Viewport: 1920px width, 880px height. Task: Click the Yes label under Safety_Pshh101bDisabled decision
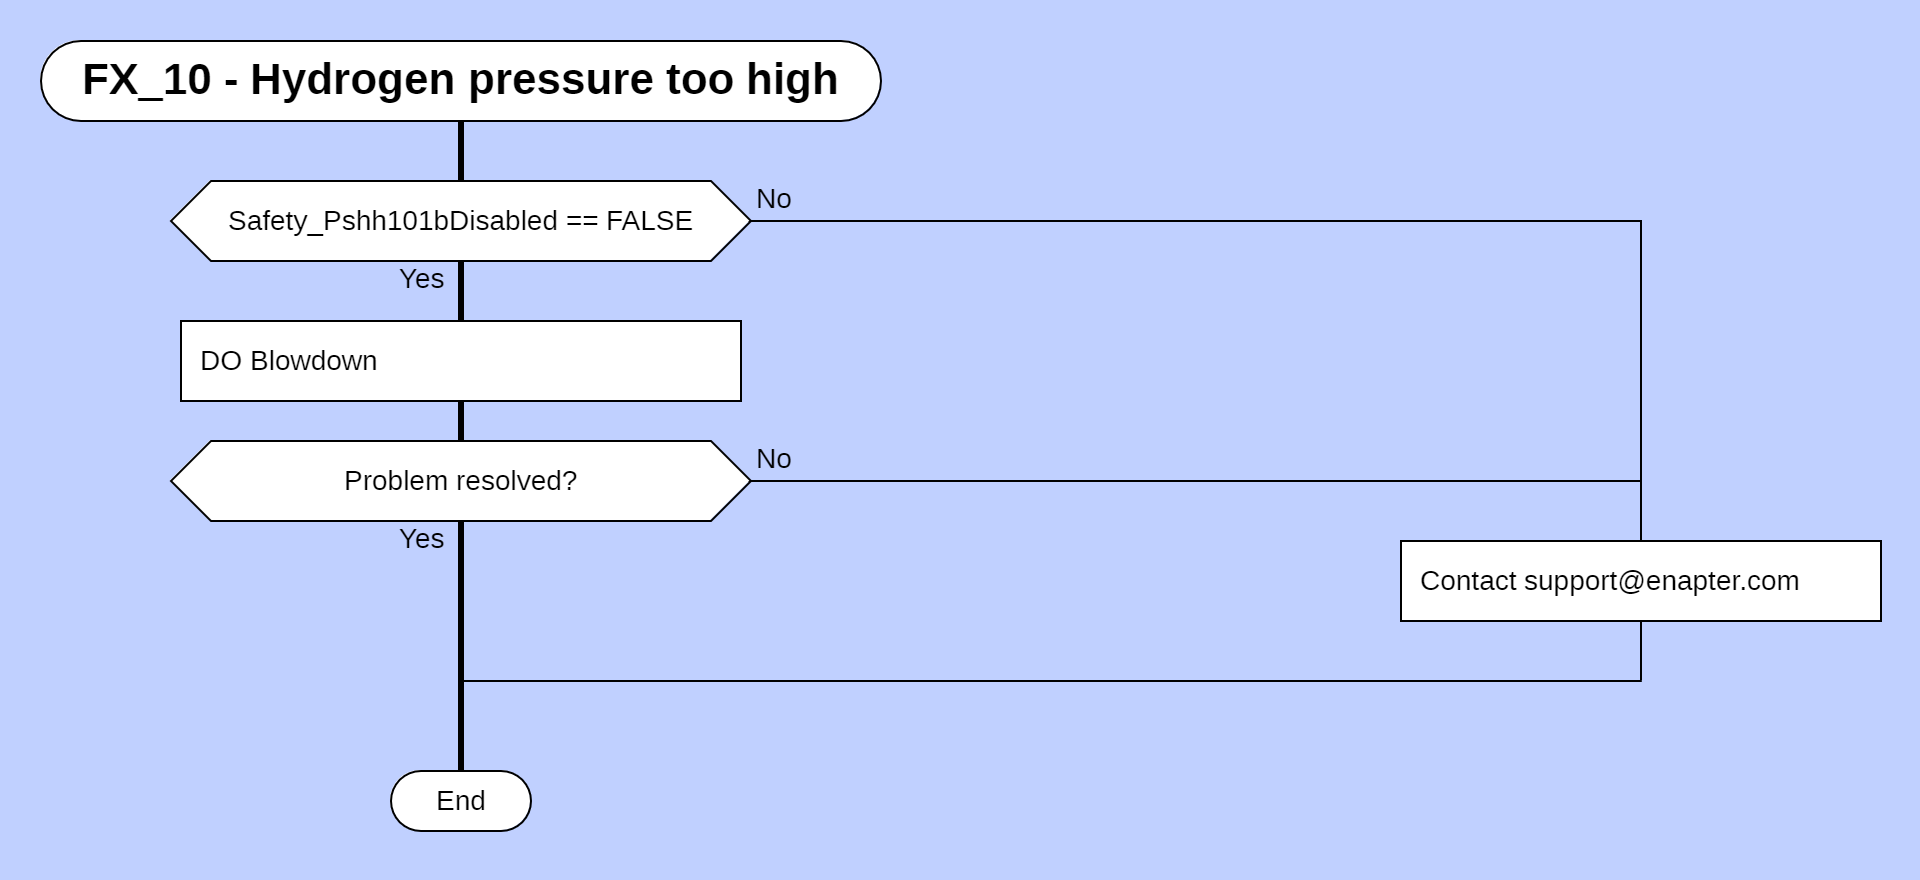[x=421, y=279]
